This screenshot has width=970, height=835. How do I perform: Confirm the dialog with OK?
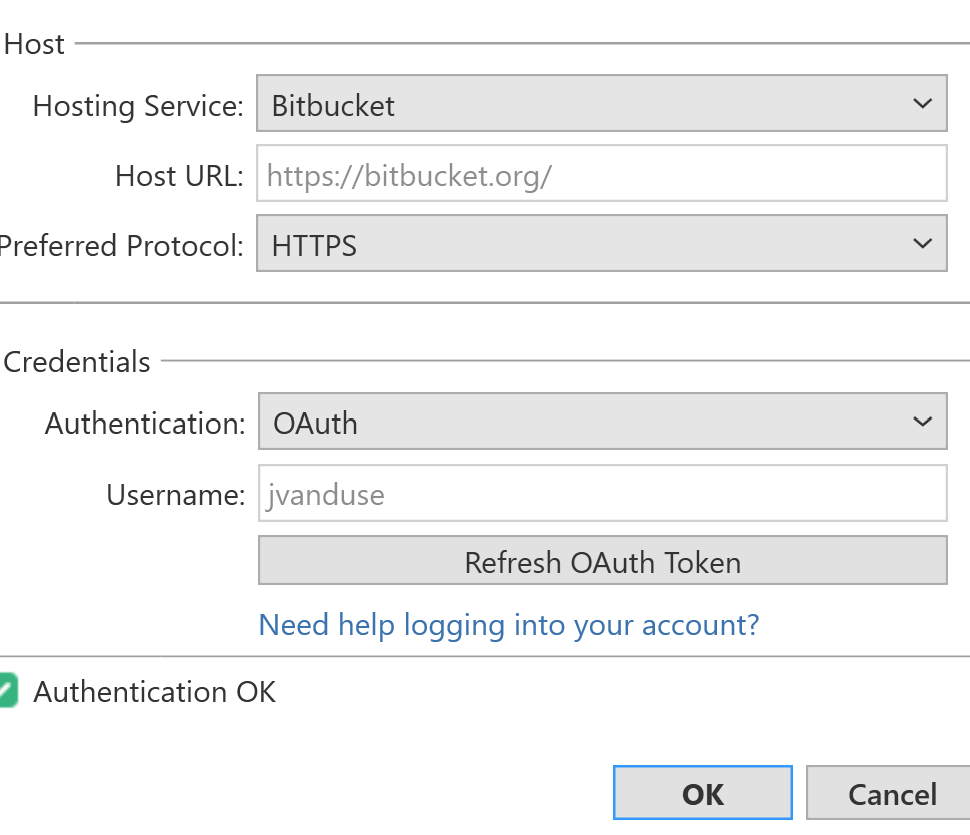[x=703, y=793]
